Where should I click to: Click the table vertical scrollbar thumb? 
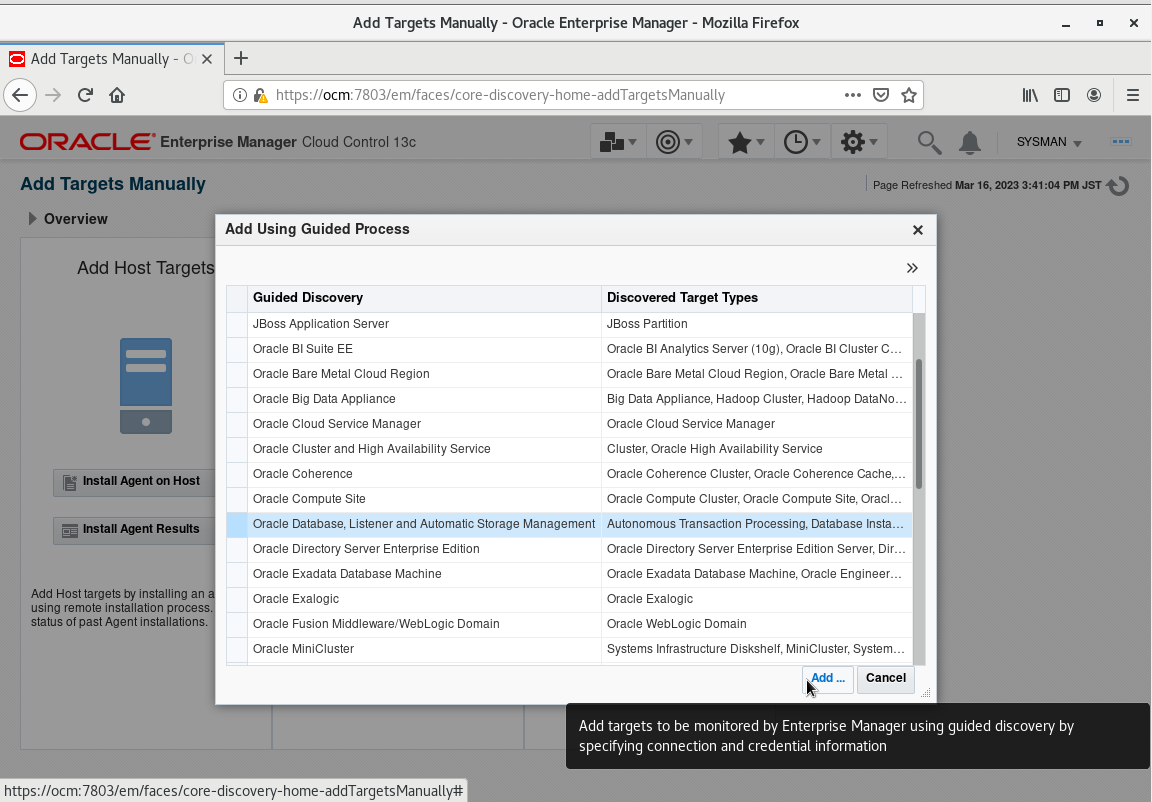918,424
